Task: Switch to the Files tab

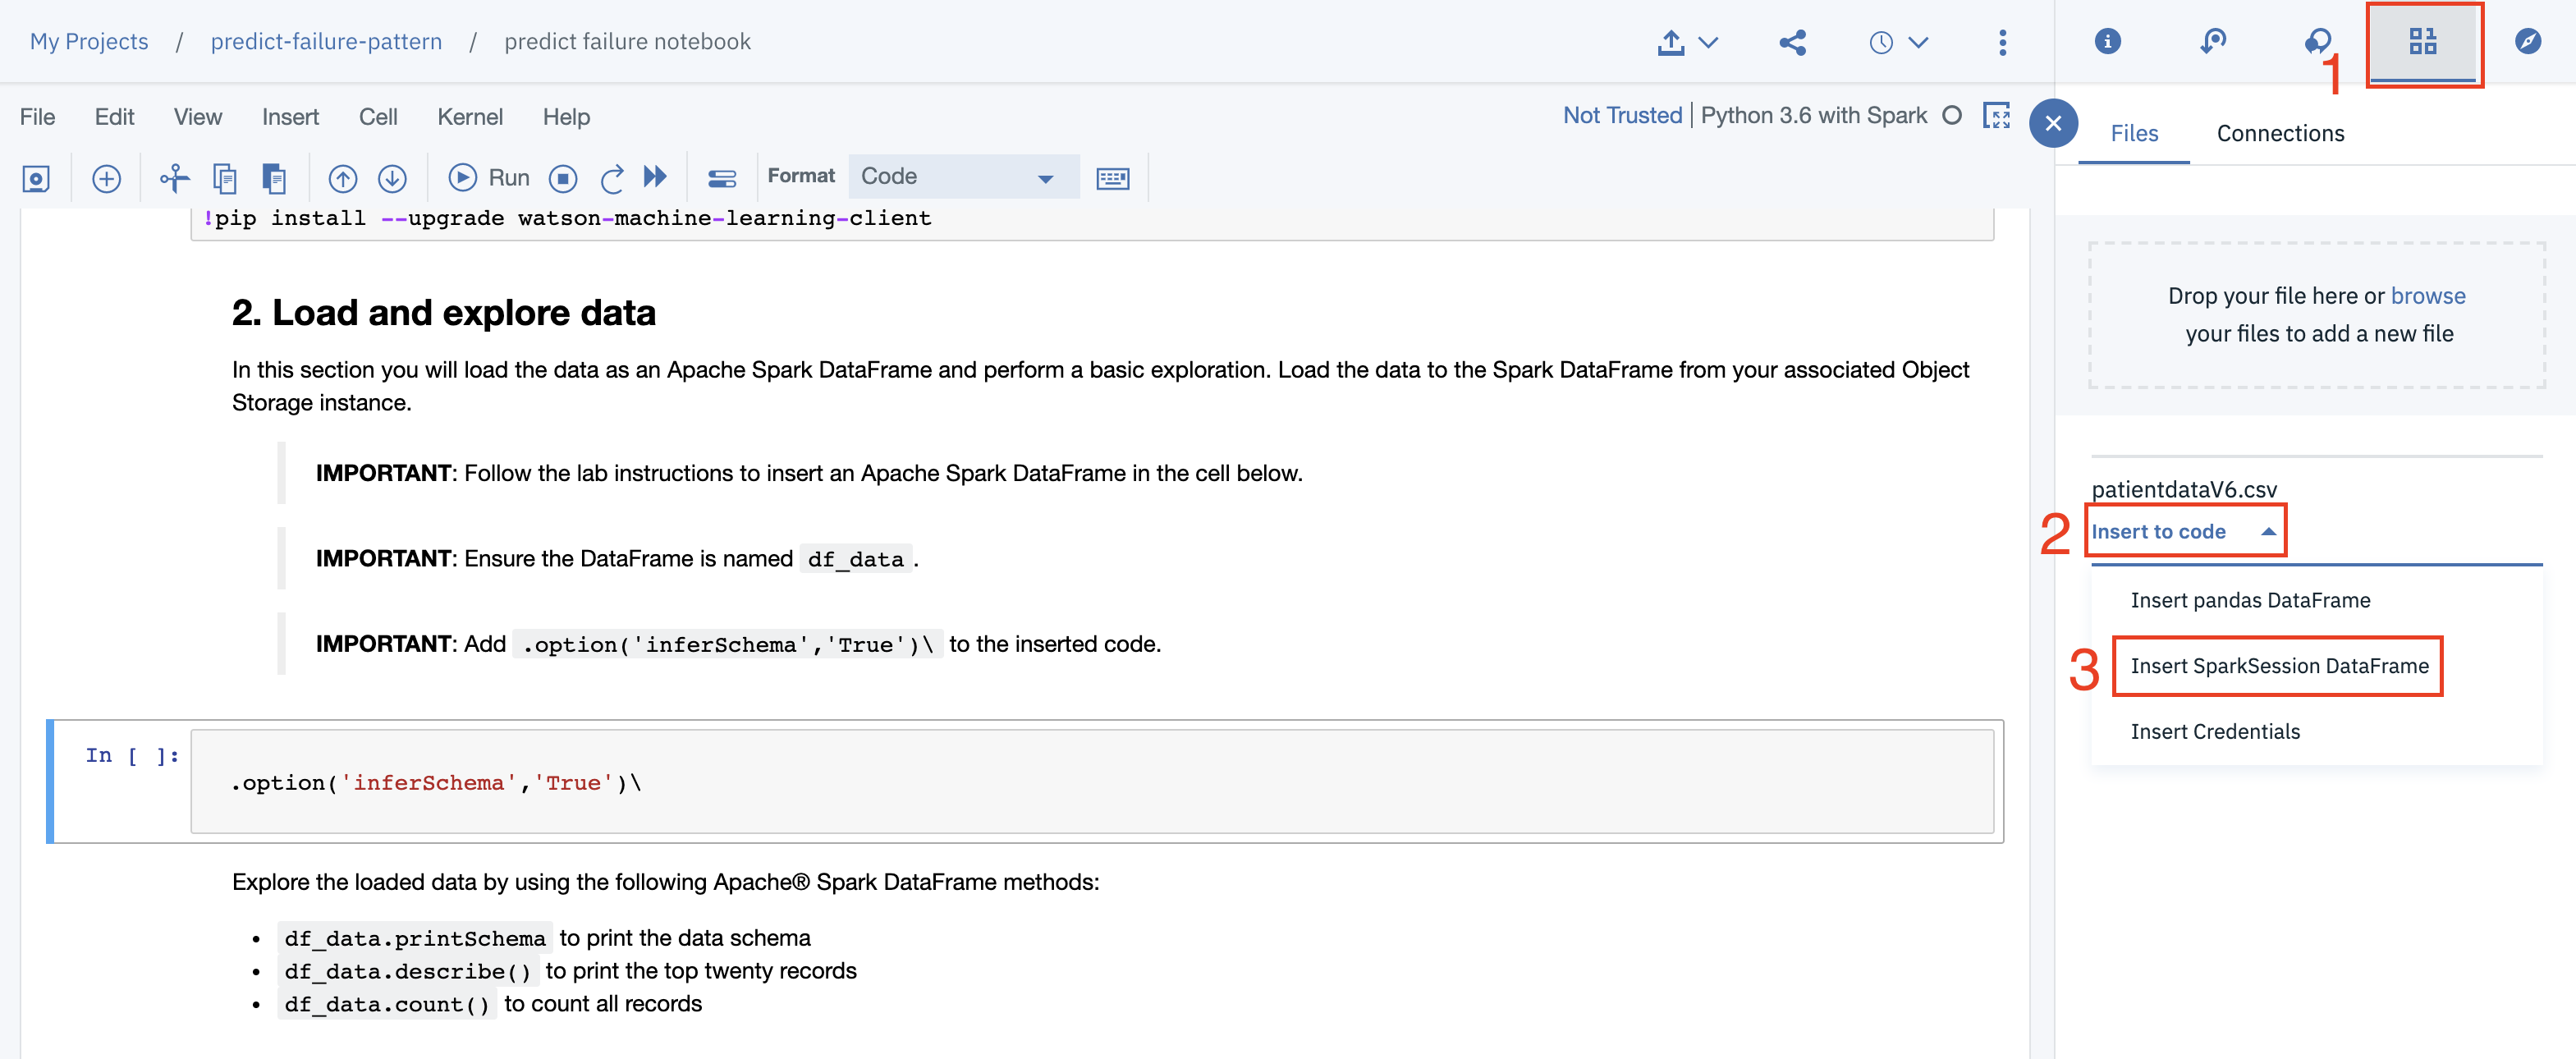Action: tap(2134, 133)
